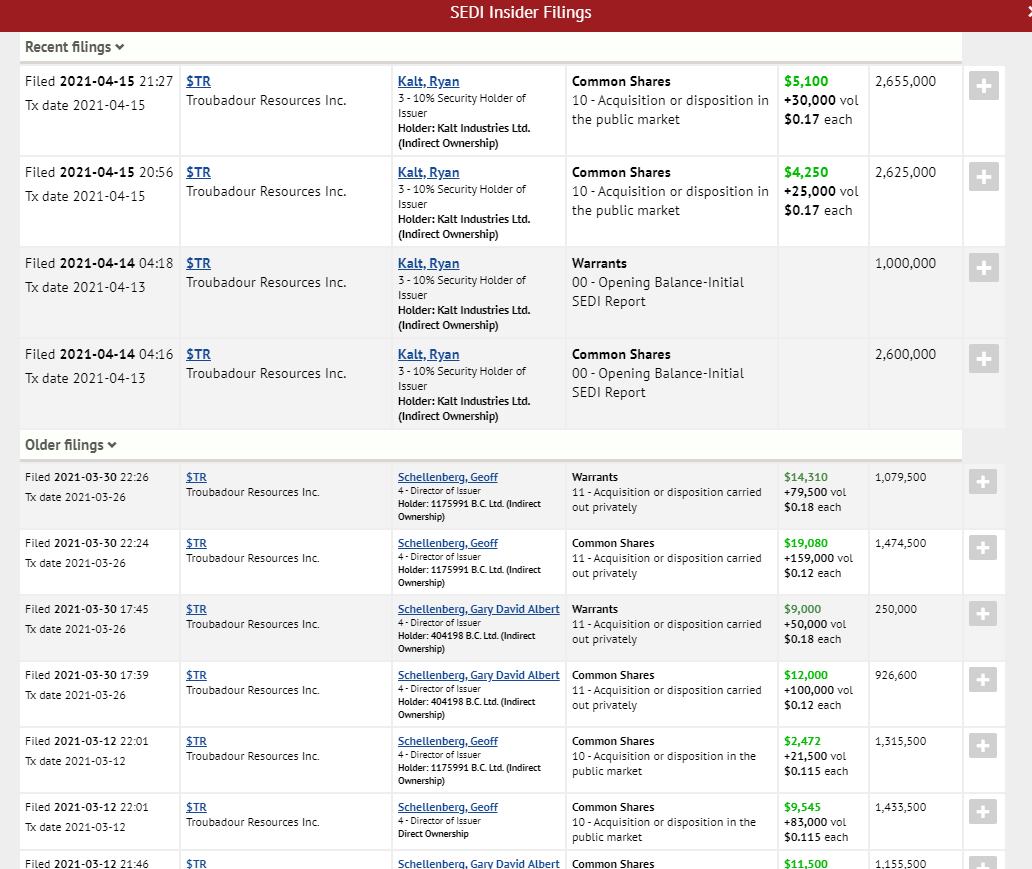Expand the 250,000 Warrants filing row

(x=983, y=614)
